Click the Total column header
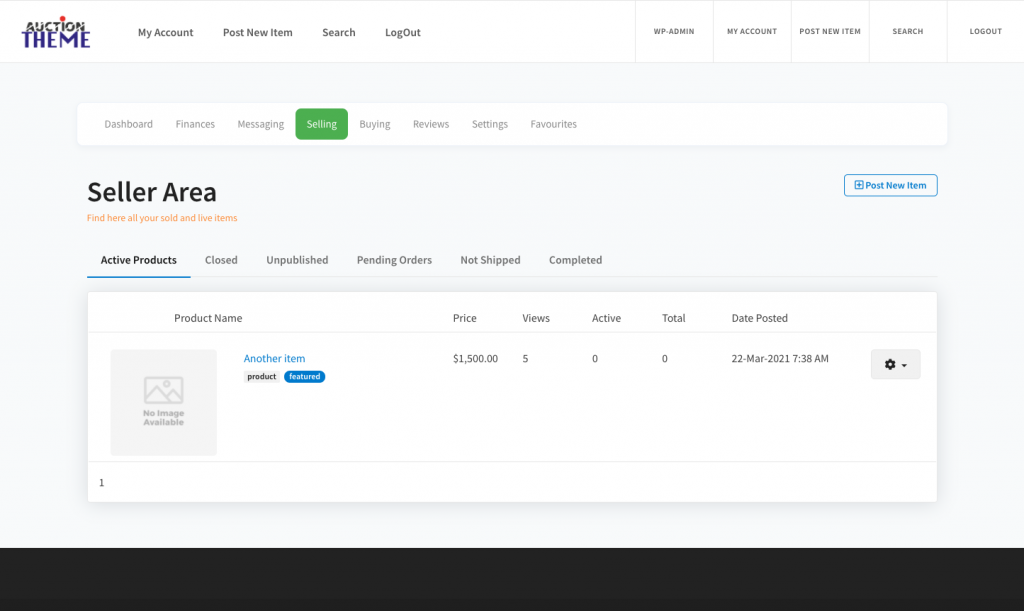1024x611 pixels. pos(673,318)
